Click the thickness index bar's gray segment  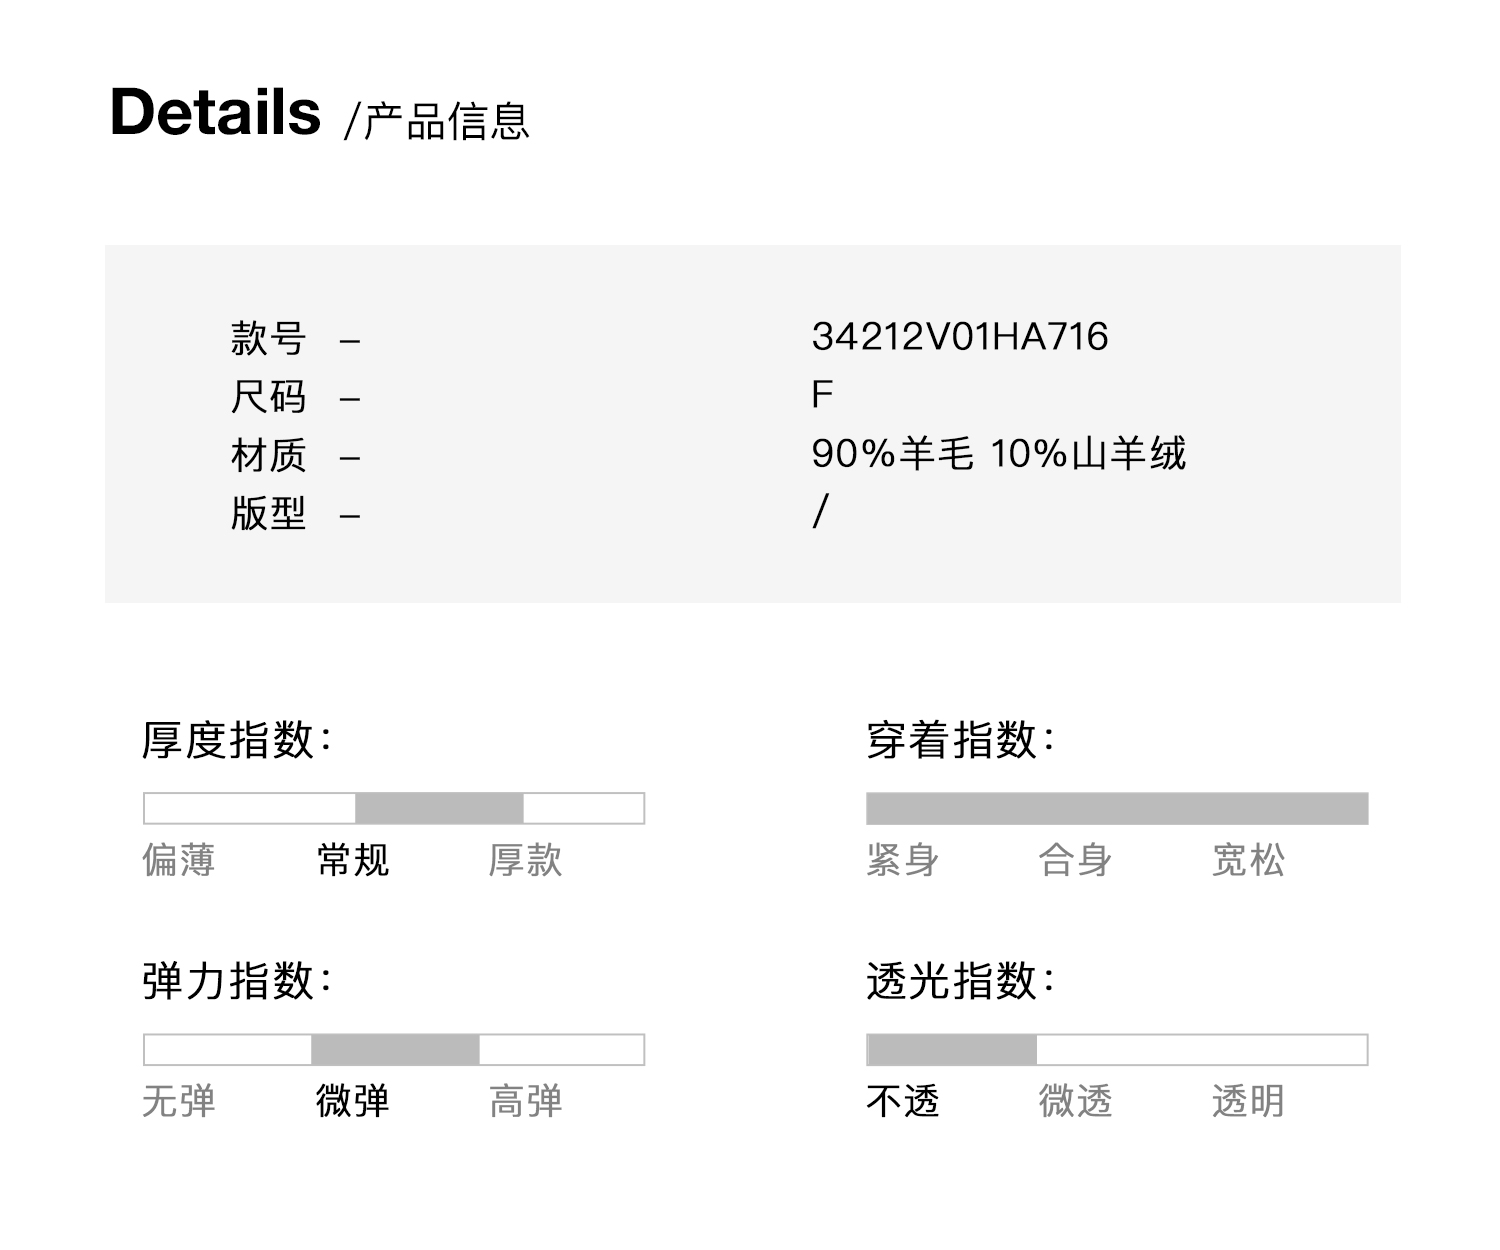coord(439,808)
